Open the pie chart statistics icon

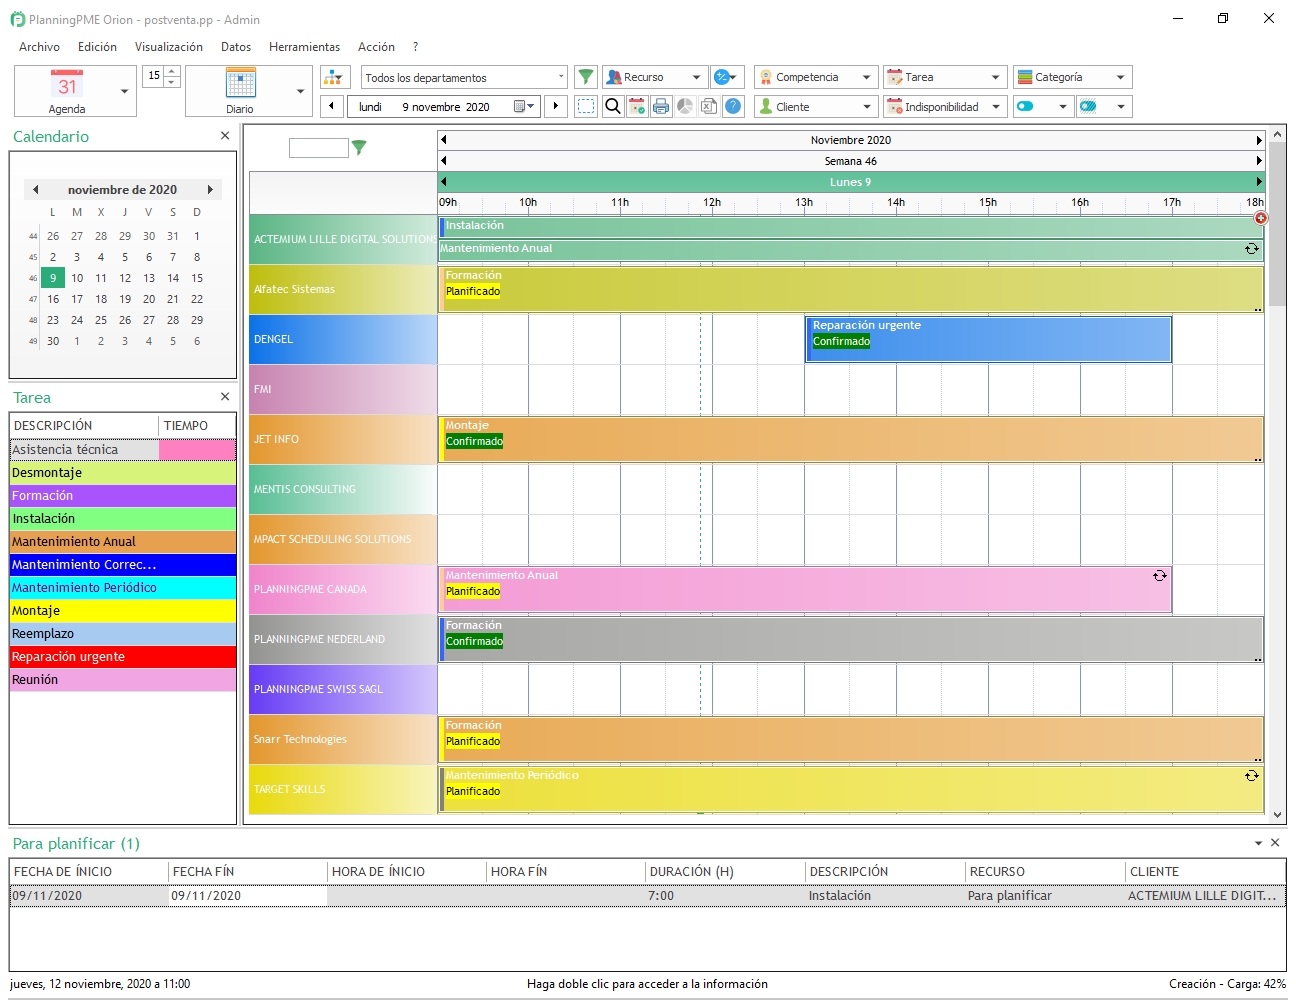(685, 106)
